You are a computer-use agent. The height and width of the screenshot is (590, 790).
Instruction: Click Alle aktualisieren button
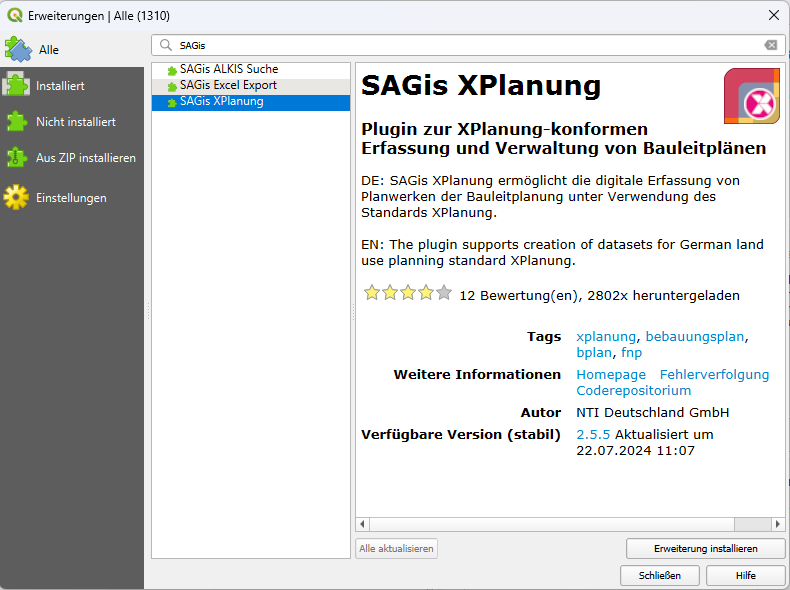pos(397,549)
